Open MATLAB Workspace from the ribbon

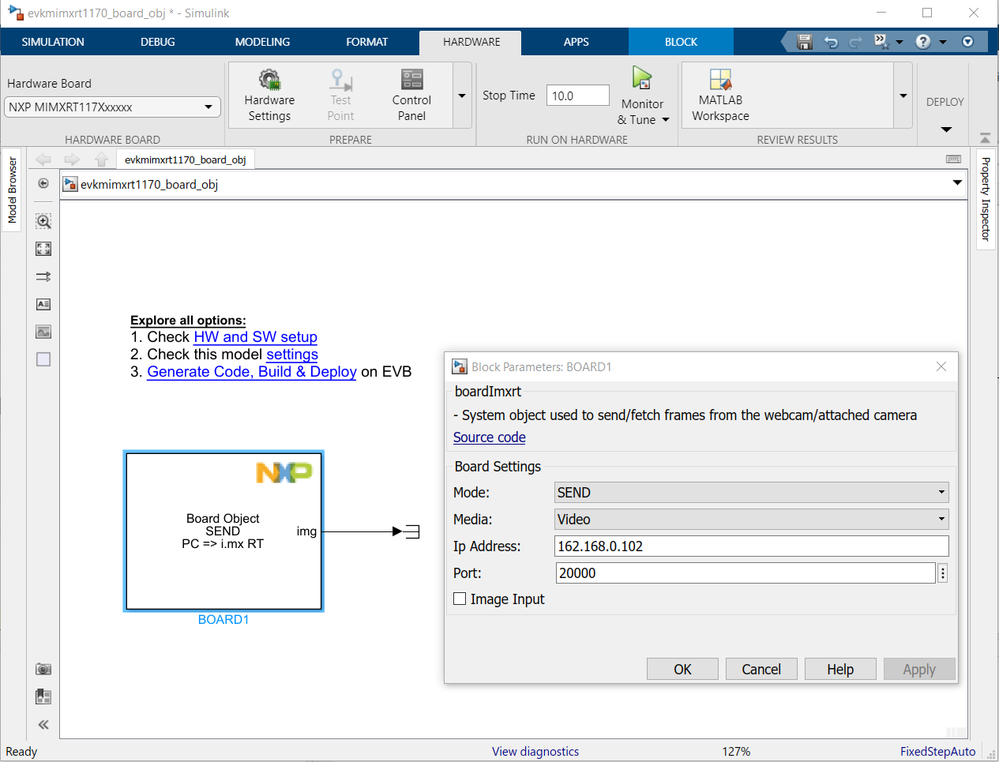719,93
